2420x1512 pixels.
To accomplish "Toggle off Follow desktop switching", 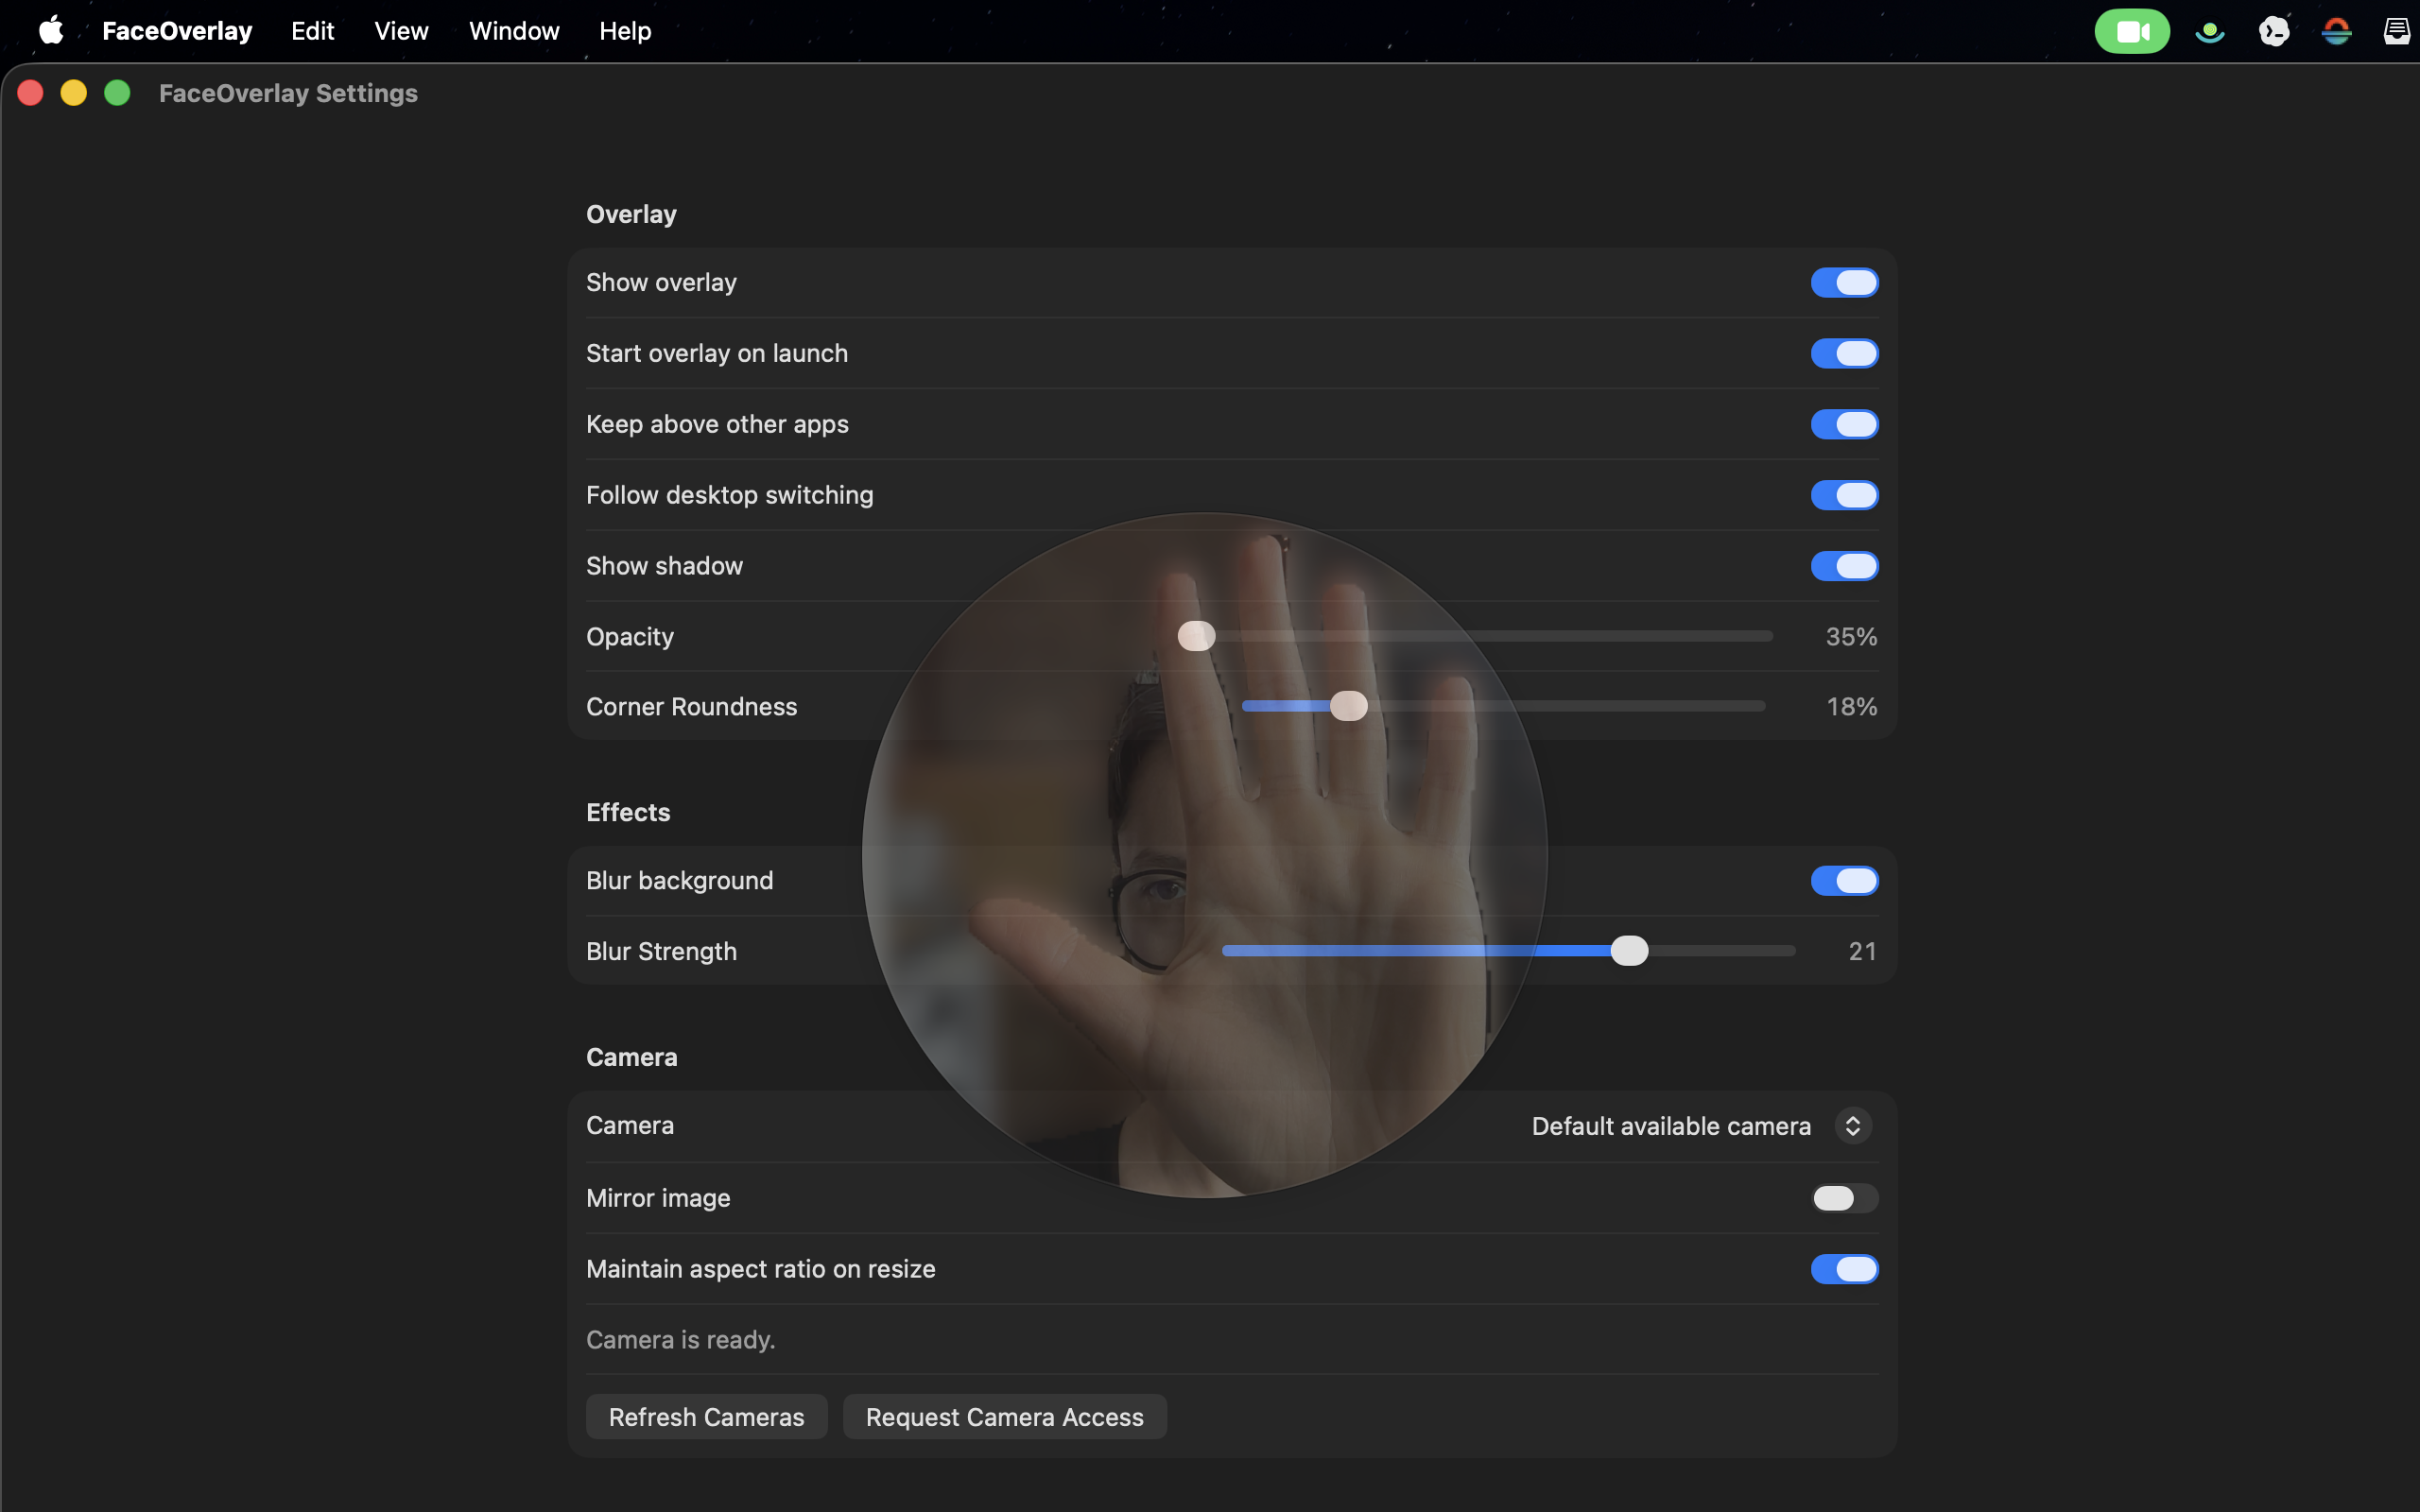I will point(1843,495).
